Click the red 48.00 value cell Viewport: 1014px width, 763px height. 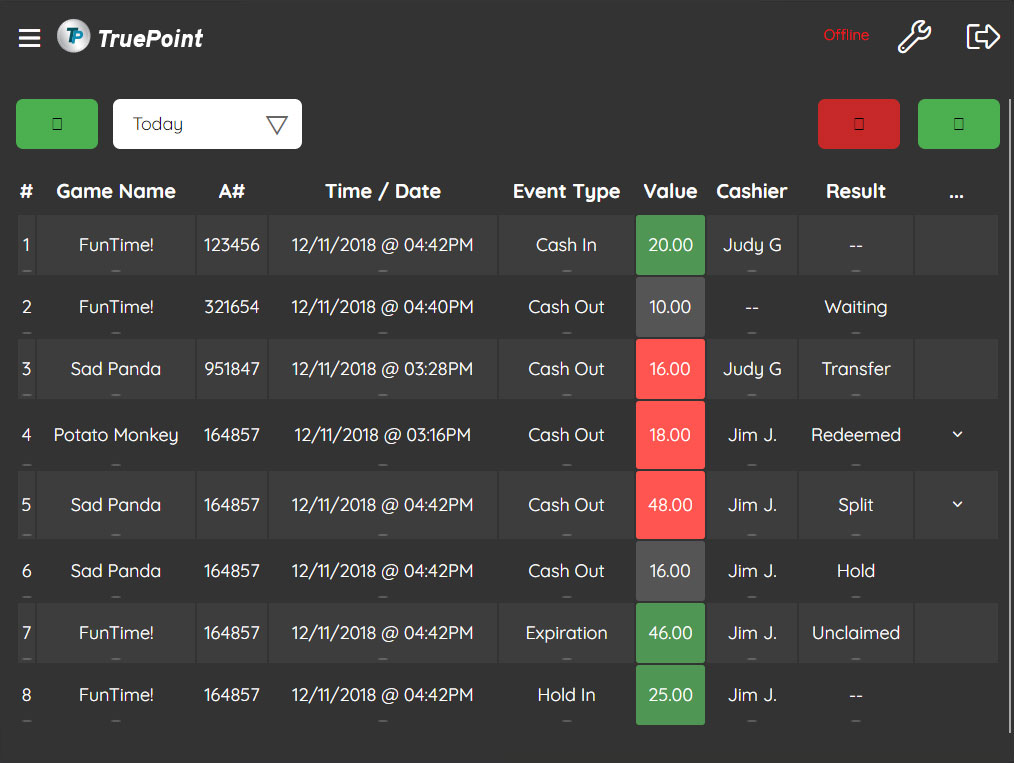point(670,505)
